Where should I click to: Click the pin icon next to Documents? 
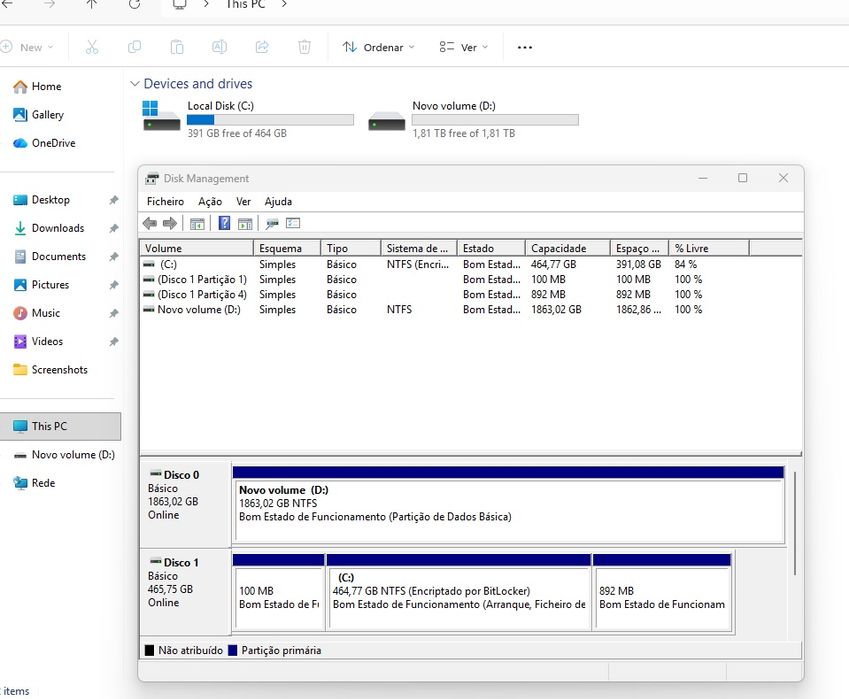click(114, 257)
